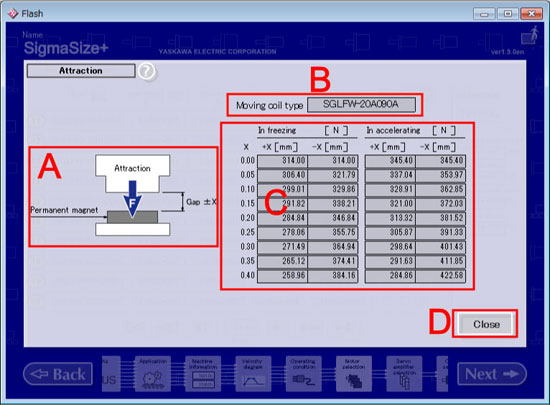Select freezing -X value 384.16
The image size is (550, 405).
[333, 276]
